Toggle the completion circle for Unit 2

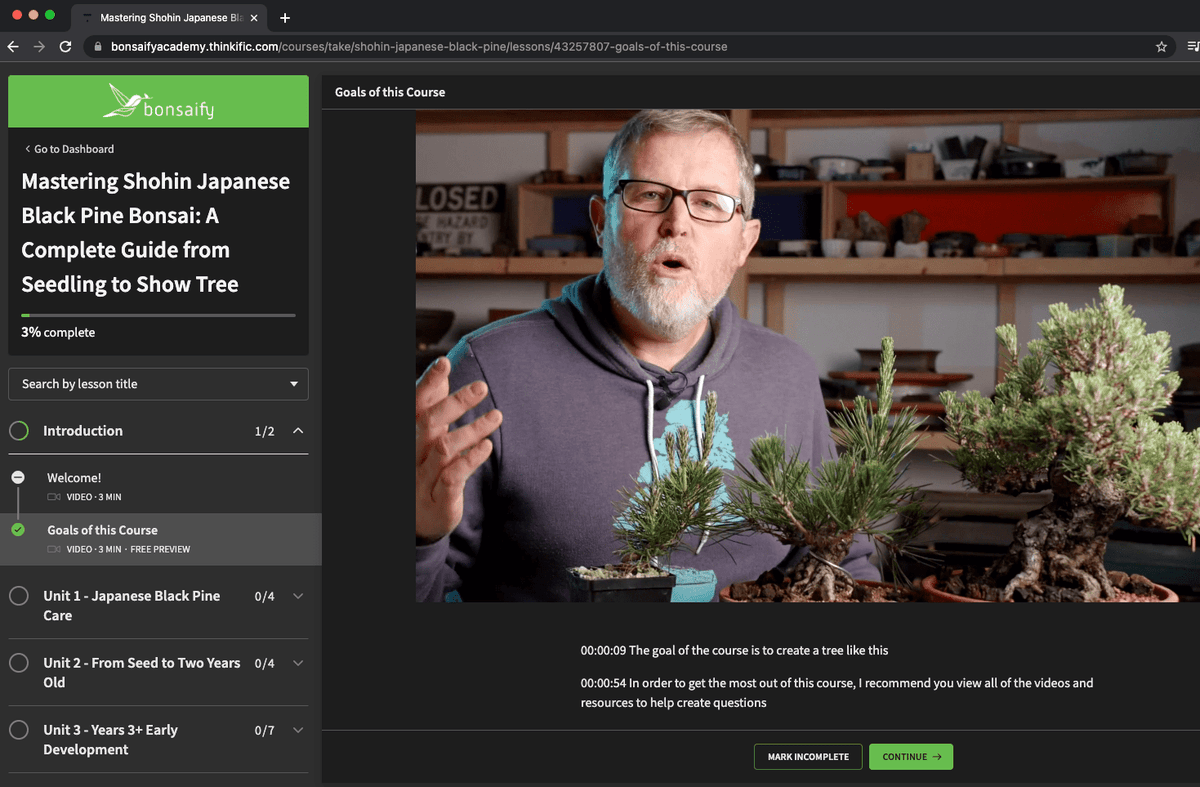pyautogui.click(x=17, y=662)
